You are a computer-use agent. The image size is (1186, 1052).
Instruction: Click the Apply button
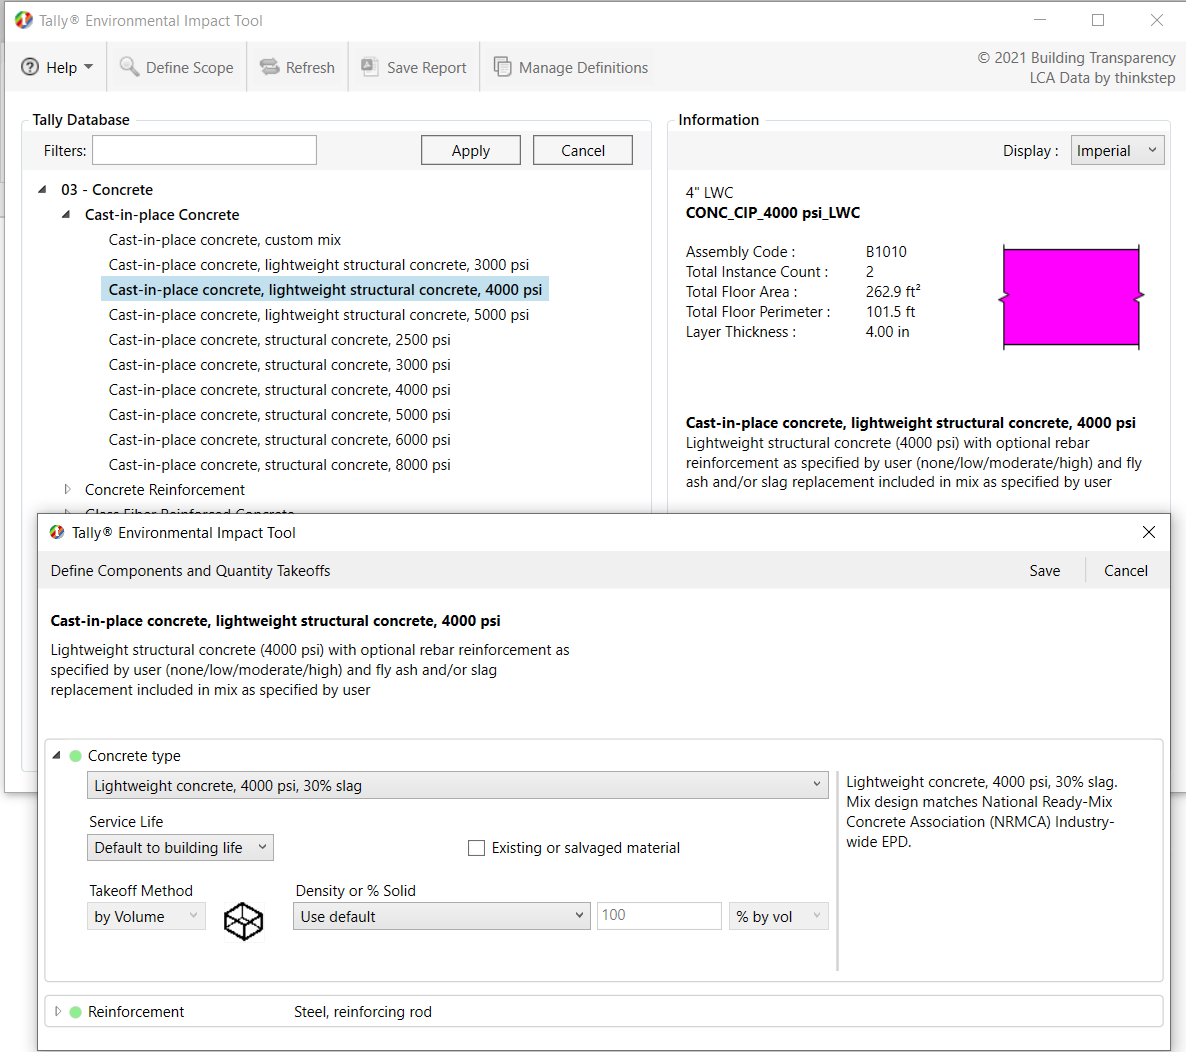click(x=470, y=151)
